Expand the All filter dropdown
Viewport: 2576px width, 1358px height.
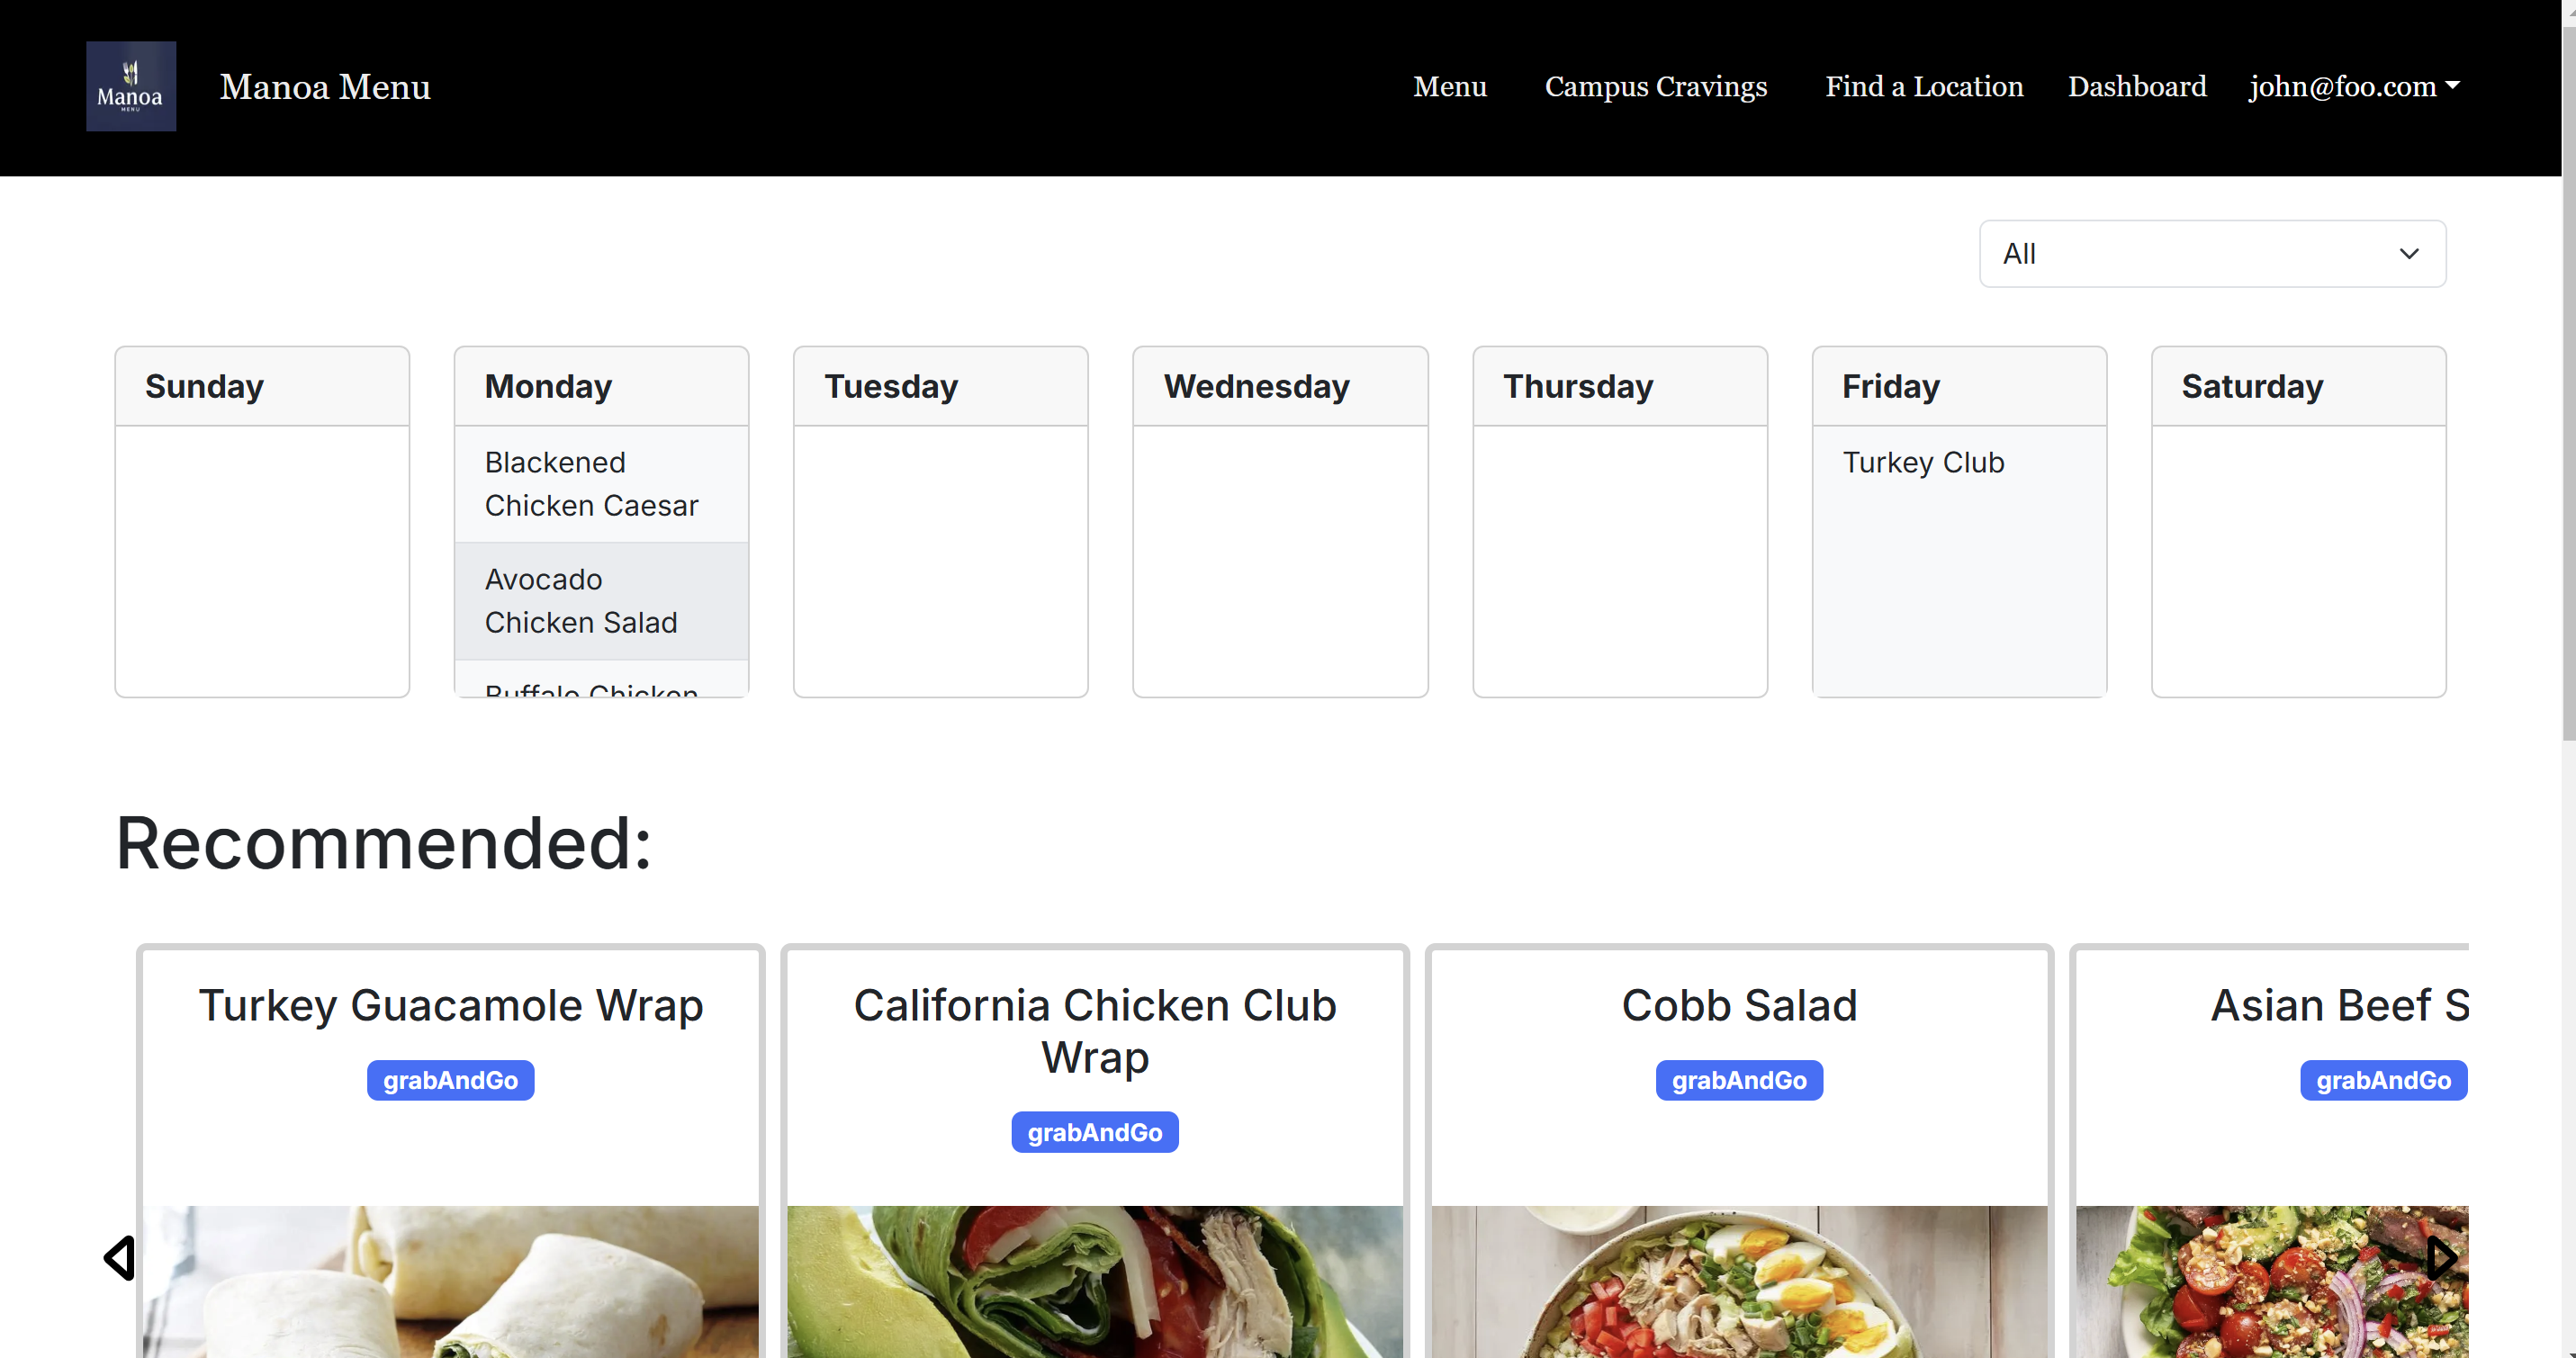pyautogui.click(x=2212, y=254)
